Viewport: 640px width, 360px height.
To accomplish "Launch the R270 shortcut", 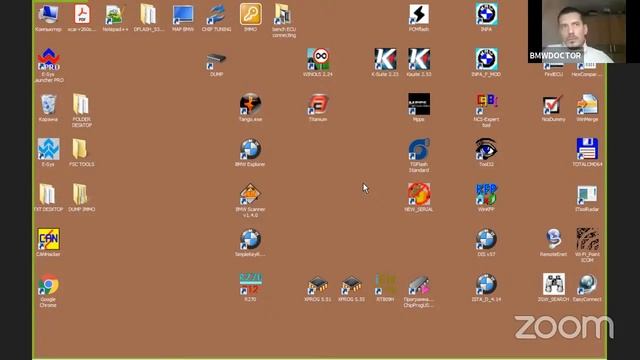I will pyautogui.click(x=250, y=284).
